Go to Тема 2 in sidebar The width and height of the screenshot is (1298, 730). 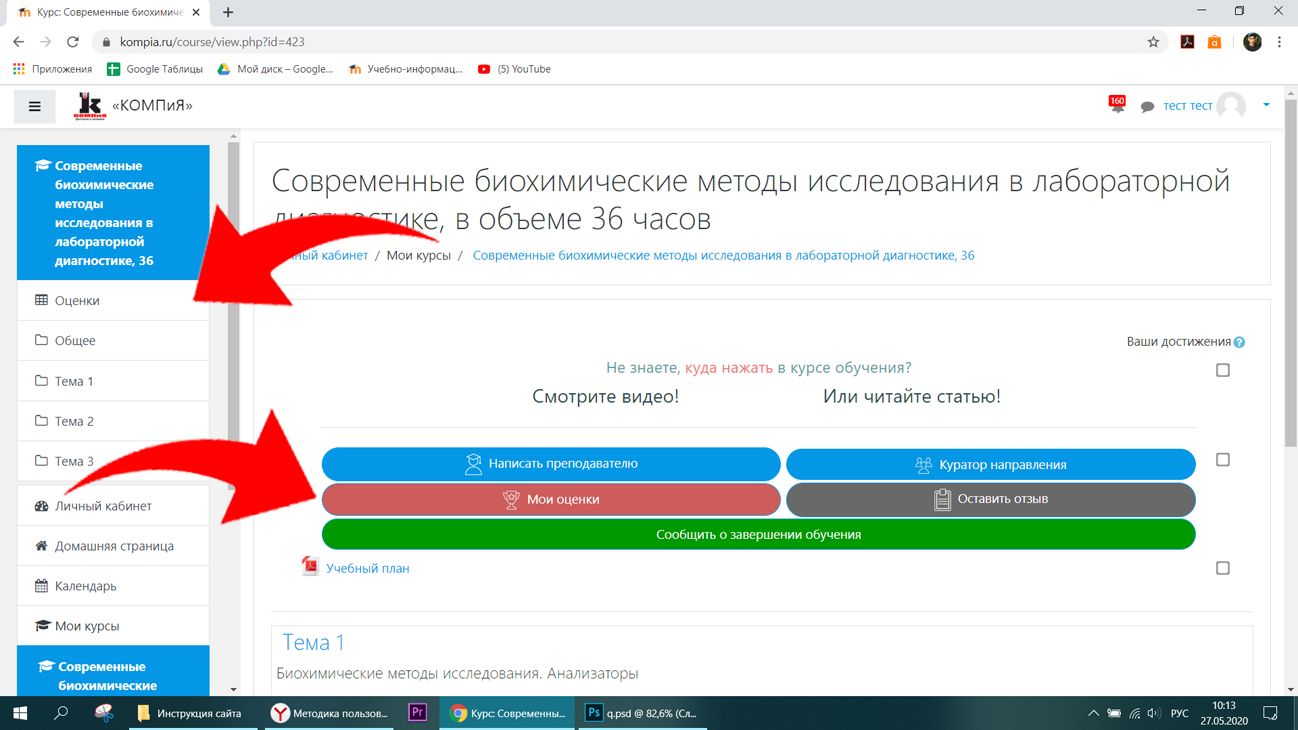tap(113, 421)
